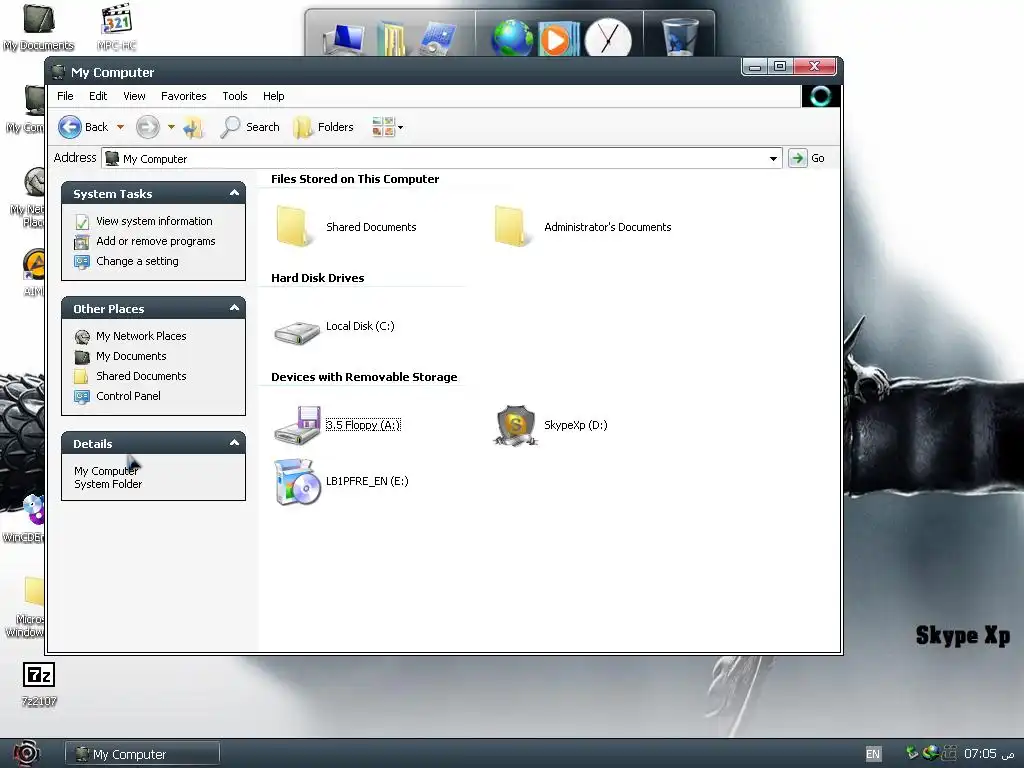This screenshot has width=1024, height=768.
Task: Click the My Computer address field
Action: (441, 158)
